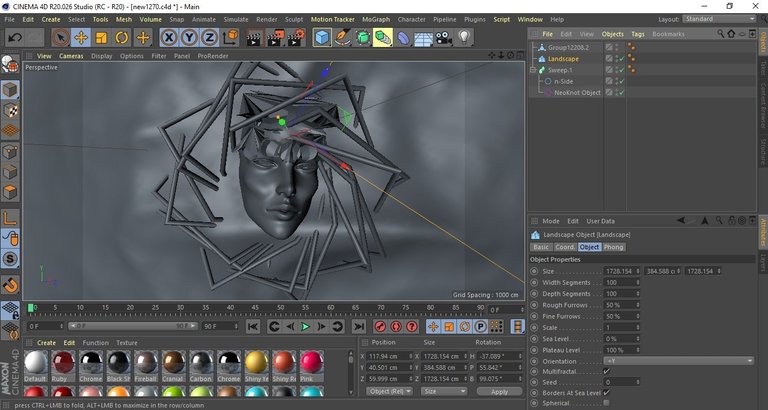Click the Seed value stepper arrows
Image resolution: width=768 pixels, height=410 pixels.
coord(638,382)
